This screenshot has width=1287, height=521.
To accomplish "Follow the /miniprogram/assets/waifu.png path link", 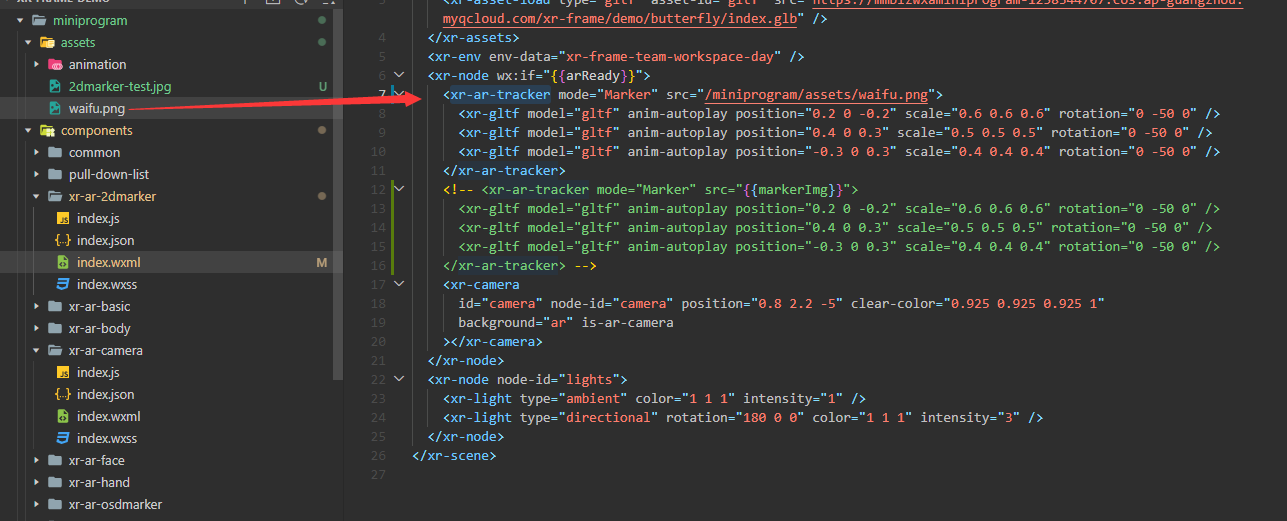I will [817, 95].
